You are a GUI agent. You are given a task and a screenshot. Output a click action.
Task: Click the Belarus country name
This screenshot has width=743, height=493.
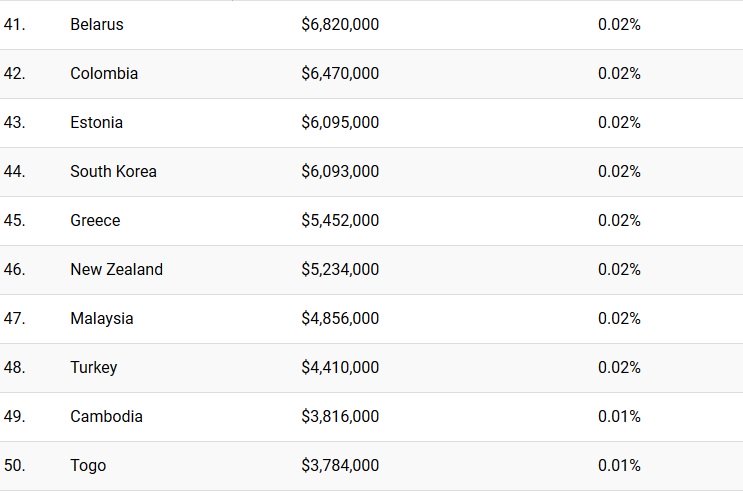[x=97, y=24]
